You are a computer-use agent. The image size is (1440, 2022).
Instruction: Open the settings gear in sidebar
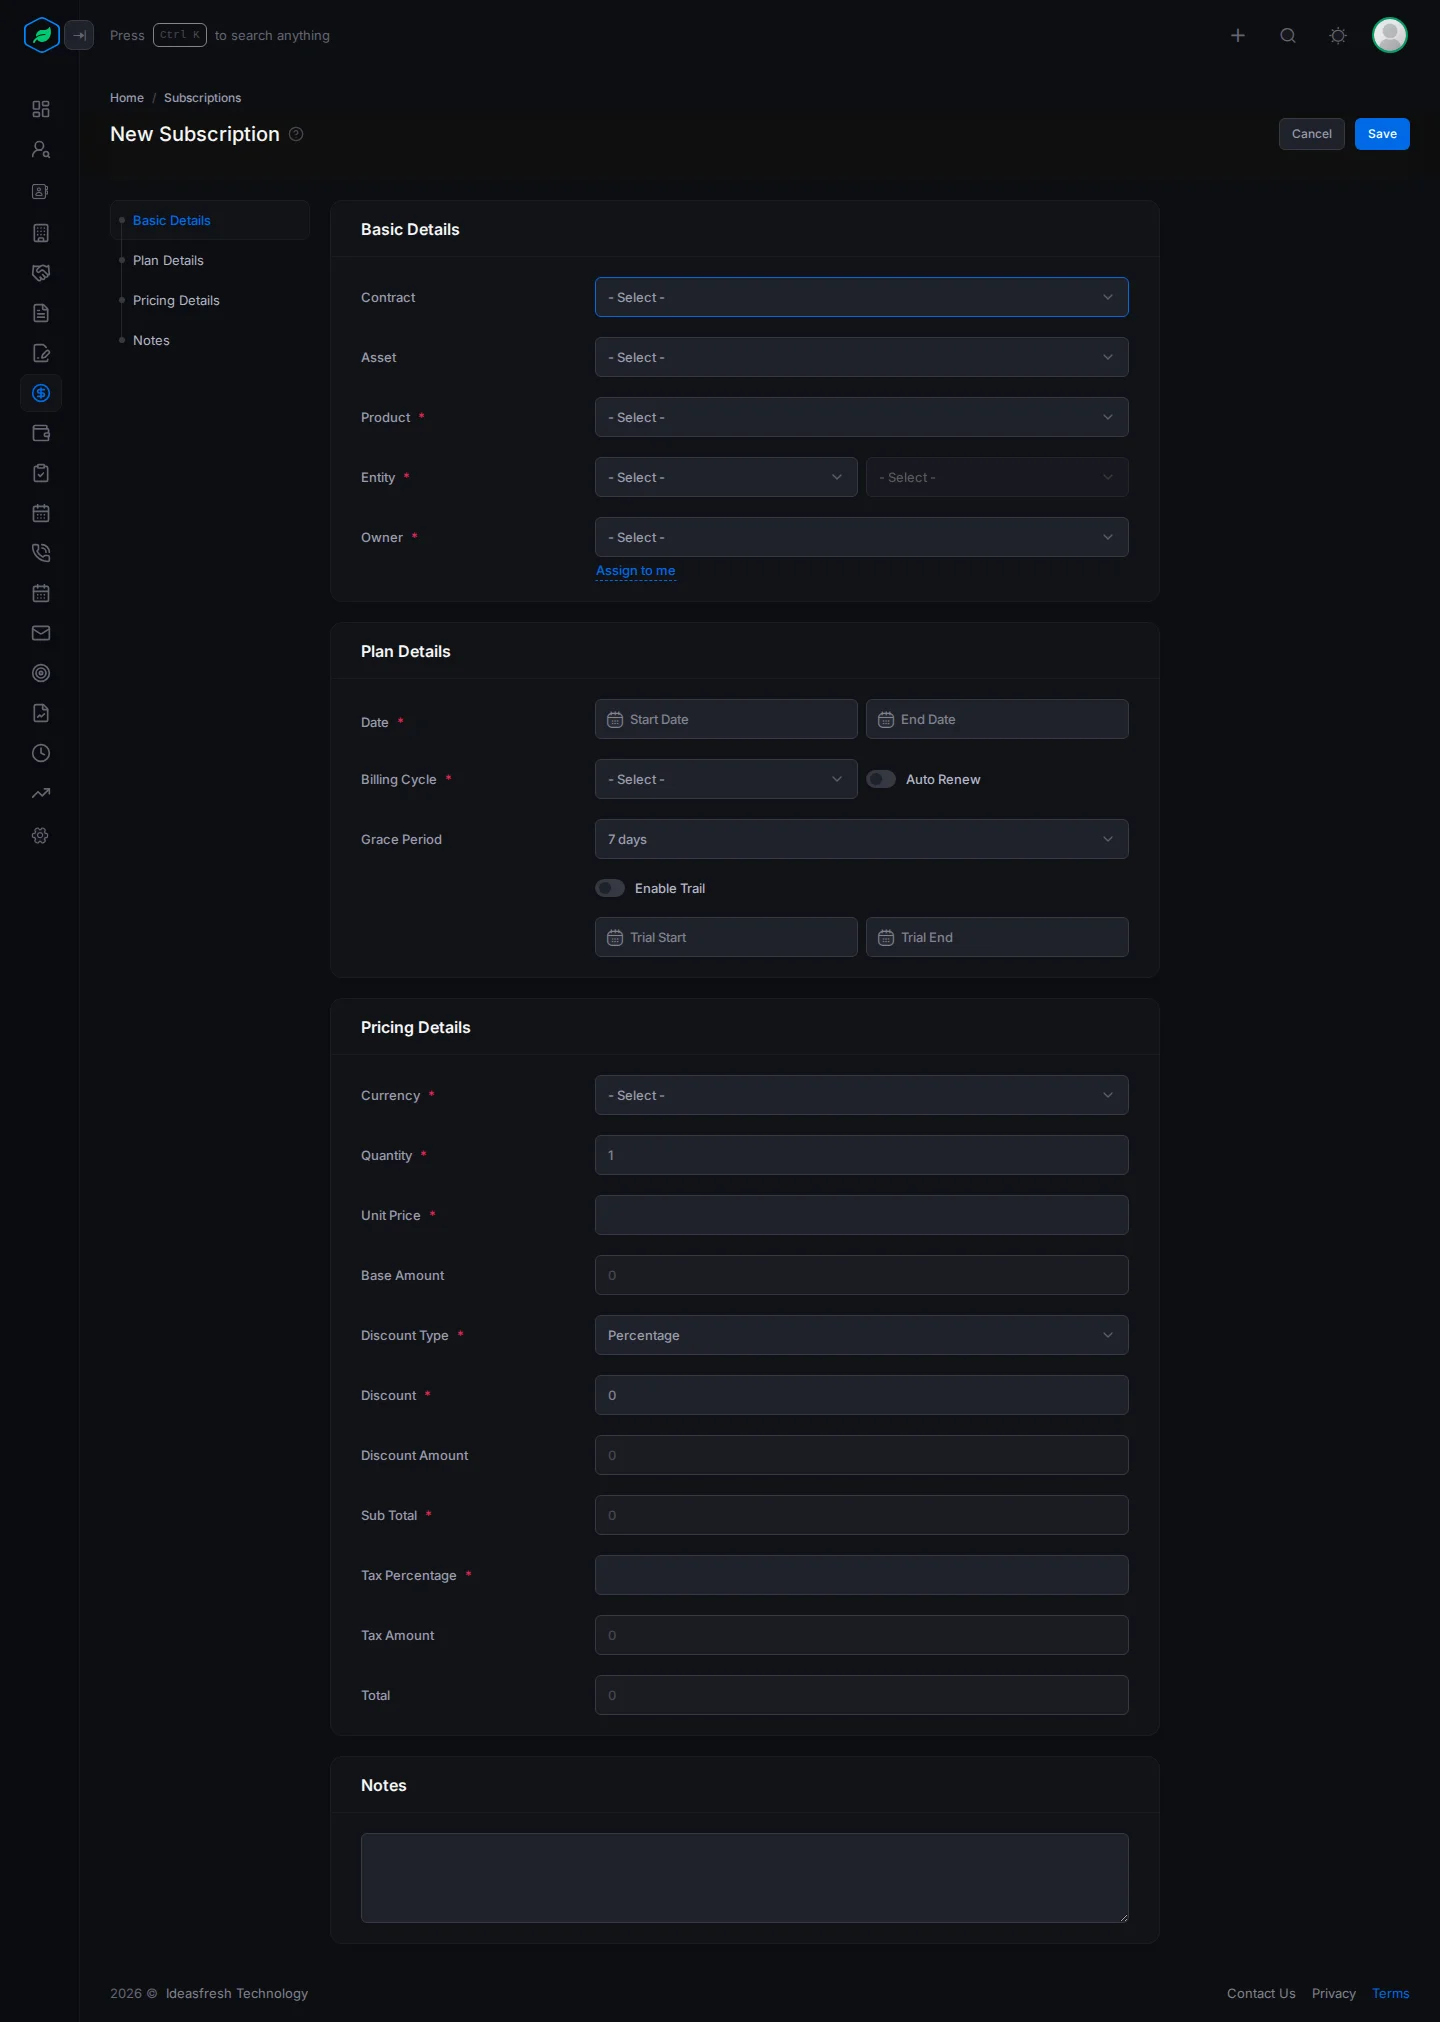coord(41,835)
